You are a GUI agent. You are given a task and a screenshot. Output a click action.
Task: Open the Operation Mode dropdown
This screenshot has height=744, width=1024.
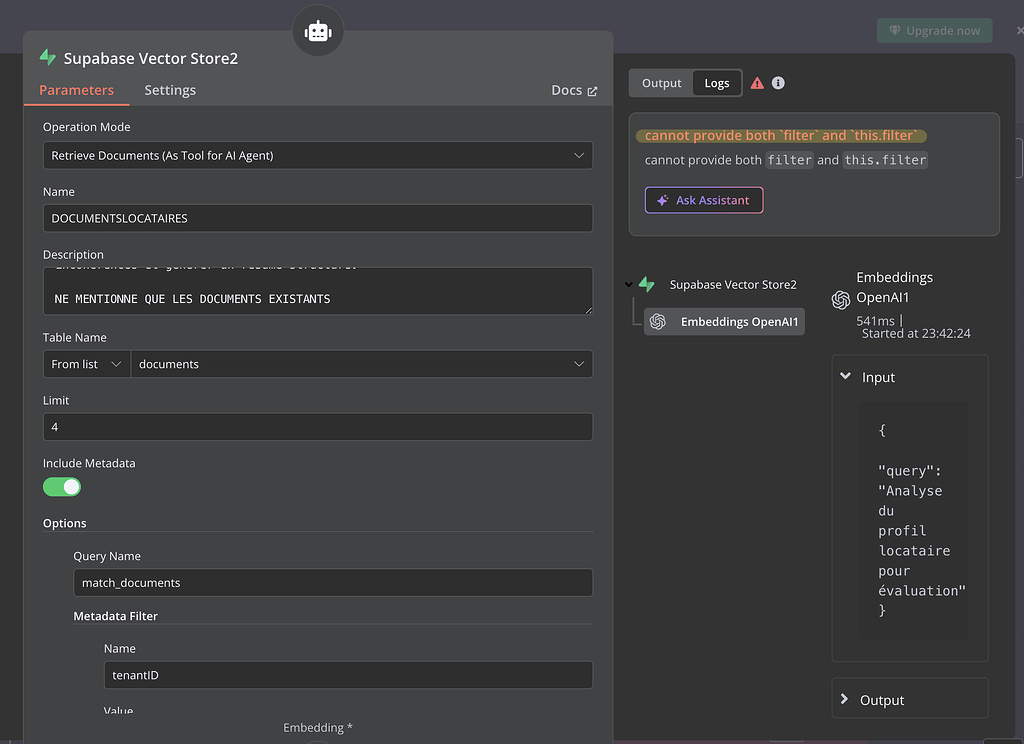tap(317, 155)
